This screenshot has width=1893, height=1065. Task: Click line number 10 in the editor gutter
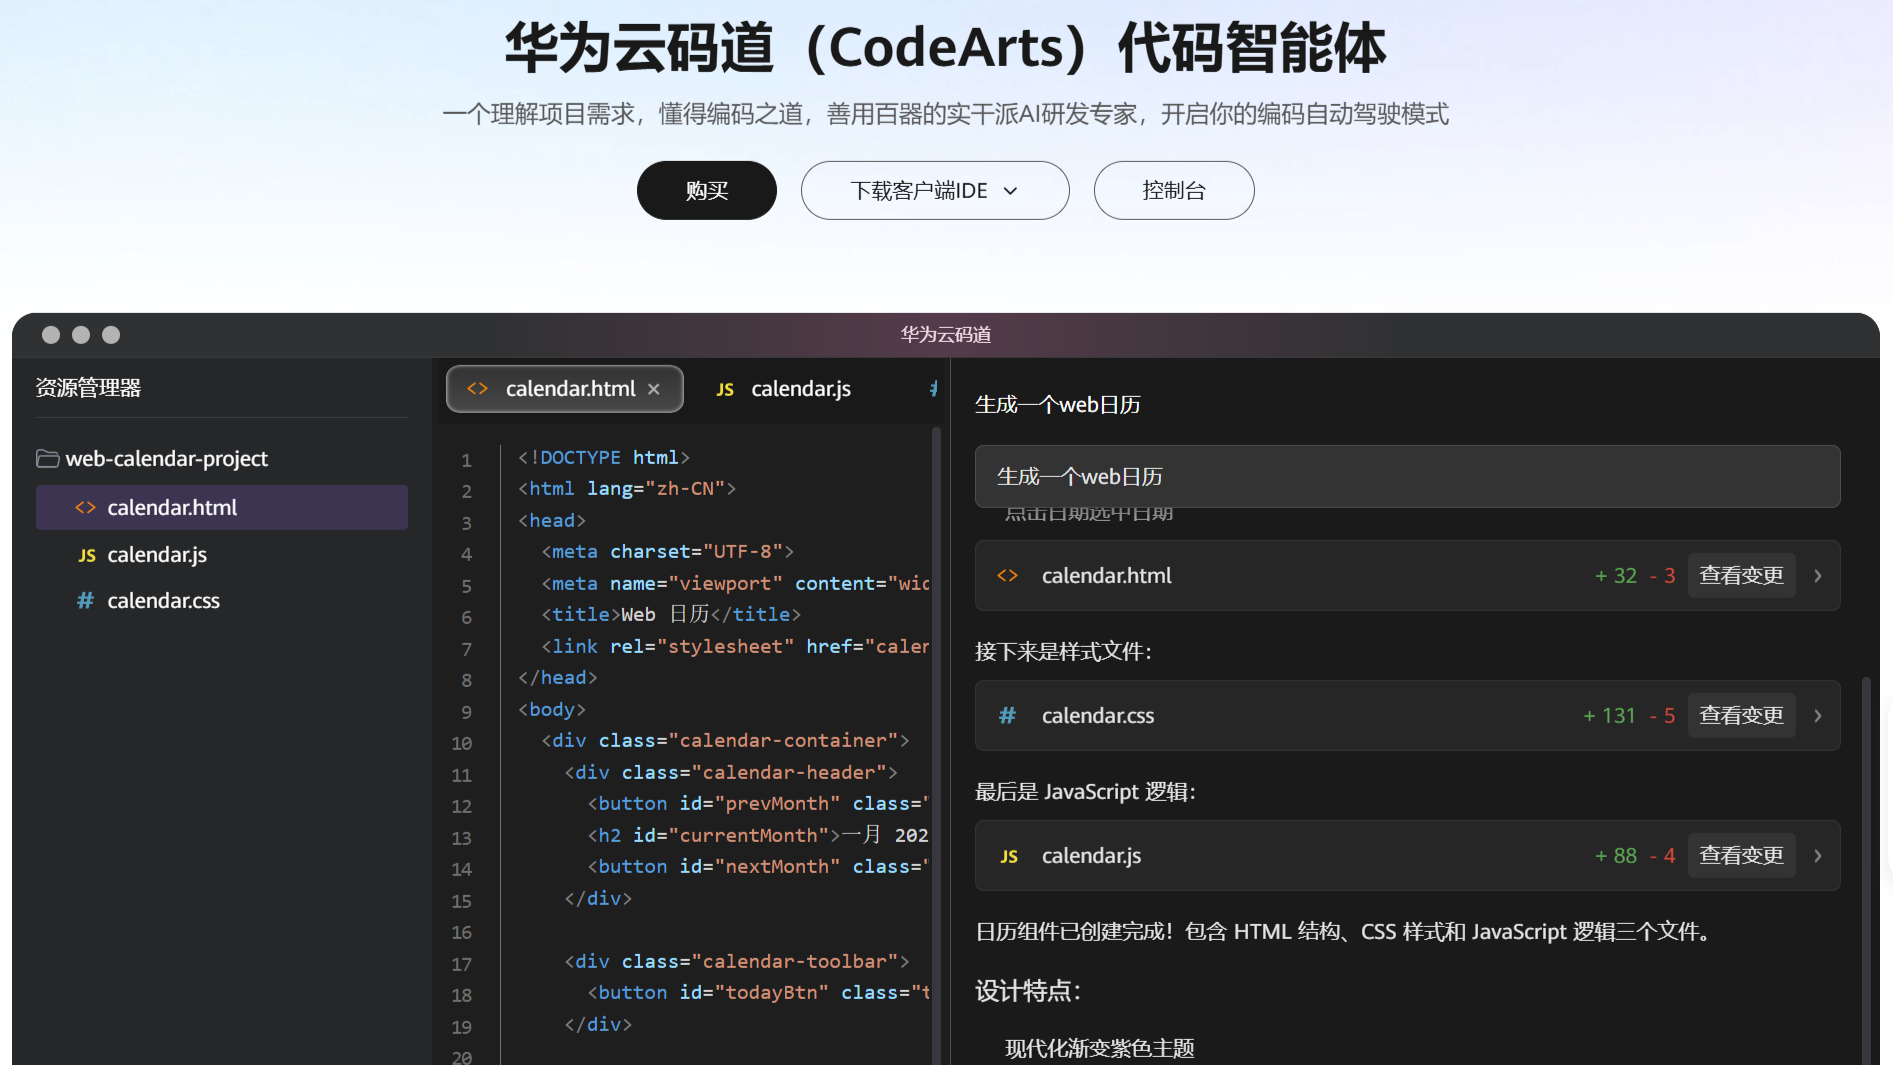[x=461, y=743]
